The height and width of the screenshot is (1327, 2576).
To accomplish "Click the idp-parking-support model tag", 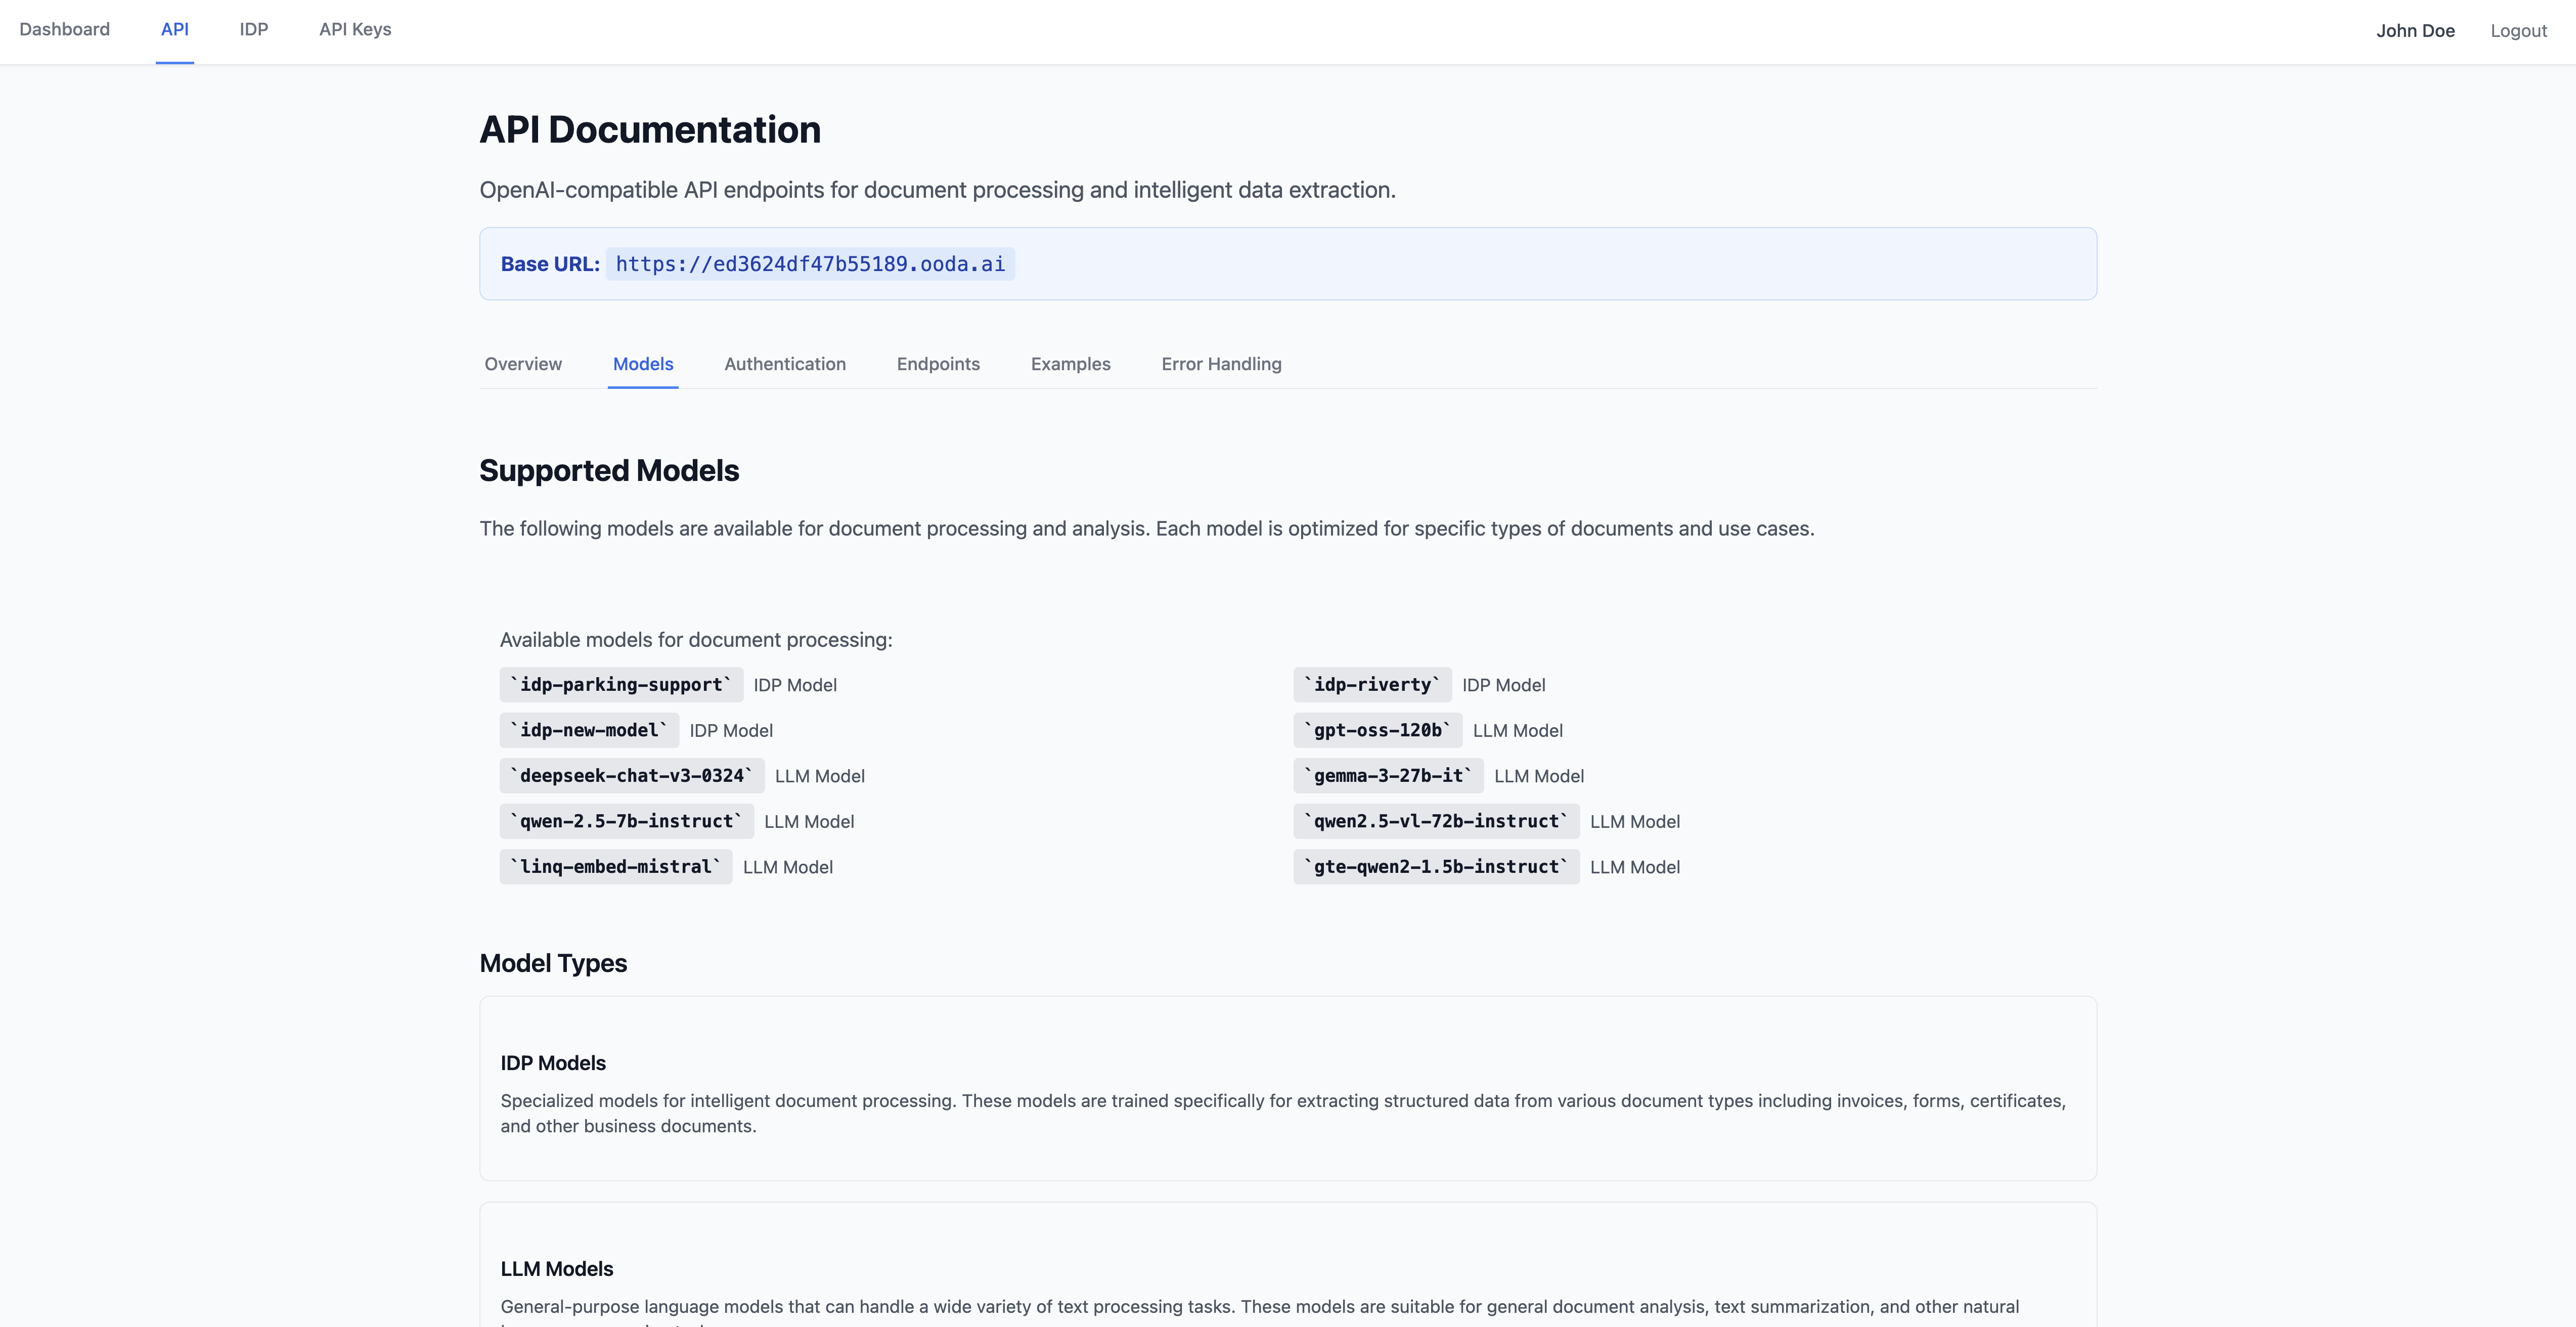I will 620,685.
